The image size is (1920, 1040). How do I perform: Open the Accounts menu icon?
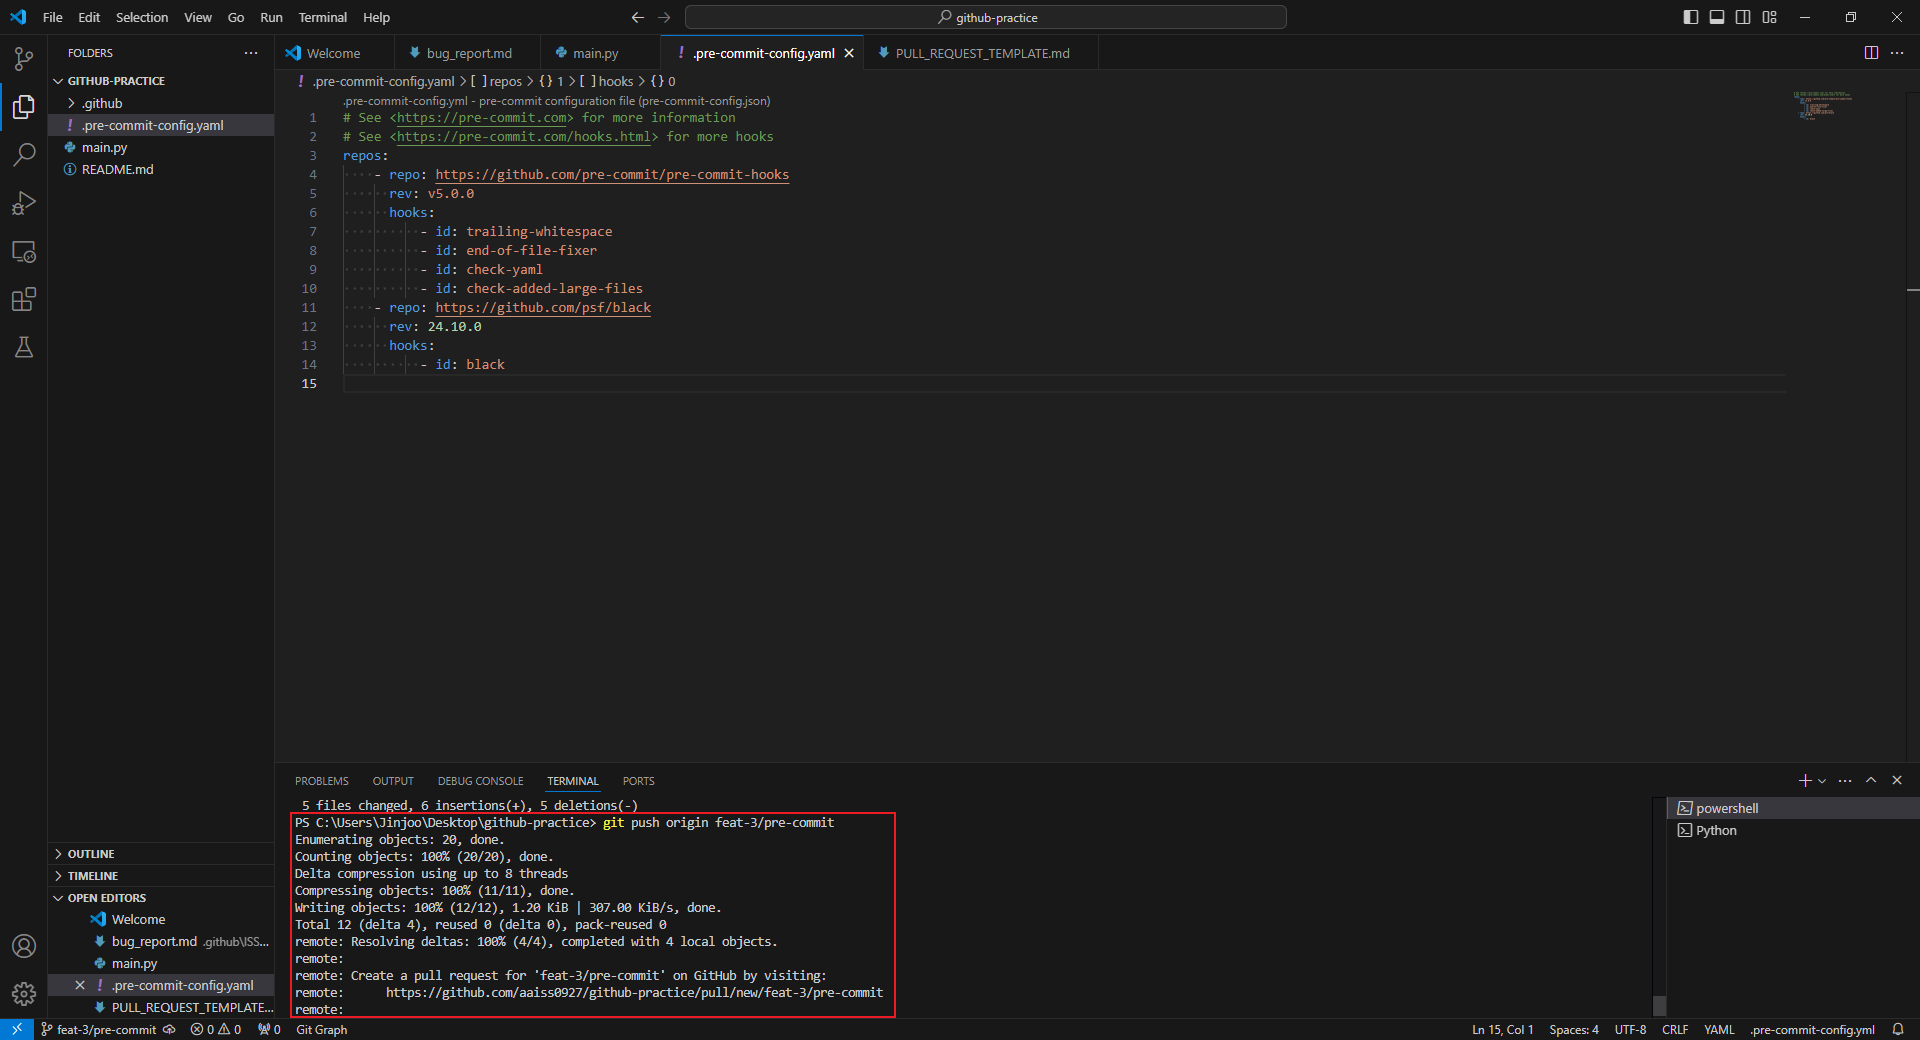coord(24,946)
